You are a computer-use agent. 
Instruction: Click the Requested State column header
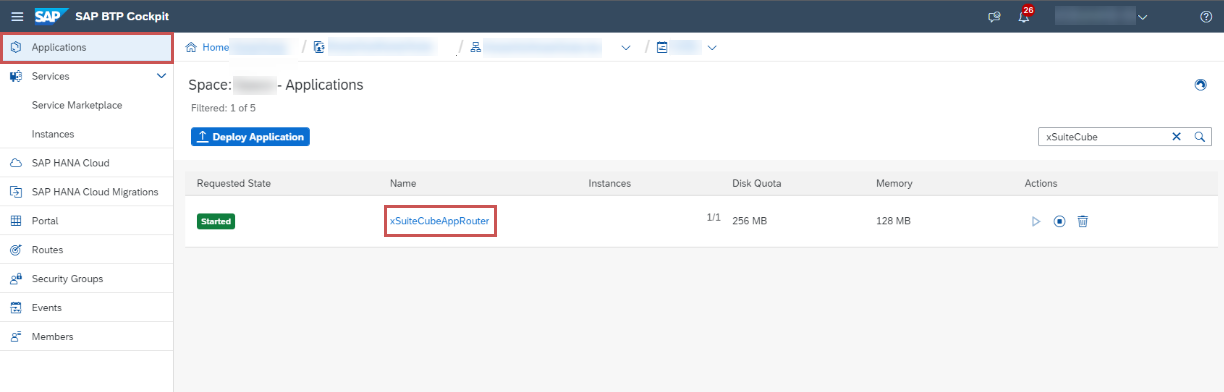click(x=234, y=183)
